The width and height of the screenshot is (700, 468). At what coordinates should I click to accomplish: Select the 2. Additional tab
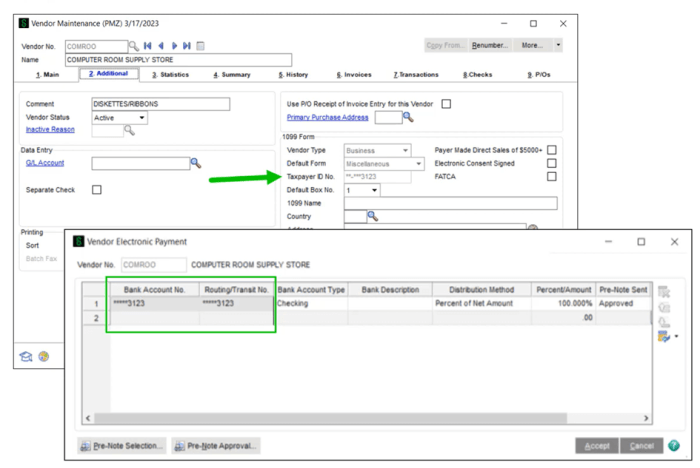coord(109,74)
